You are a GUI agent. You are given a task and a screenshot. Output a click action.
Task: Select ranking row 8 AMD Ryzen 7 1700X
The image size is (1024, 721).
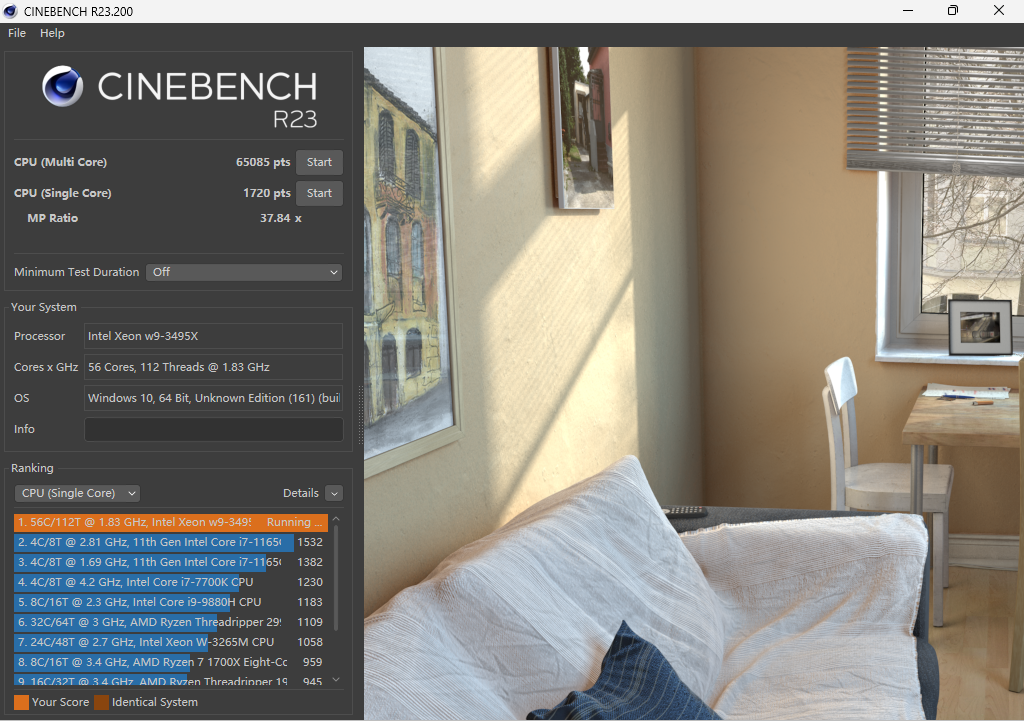click(x=171, y=662)
